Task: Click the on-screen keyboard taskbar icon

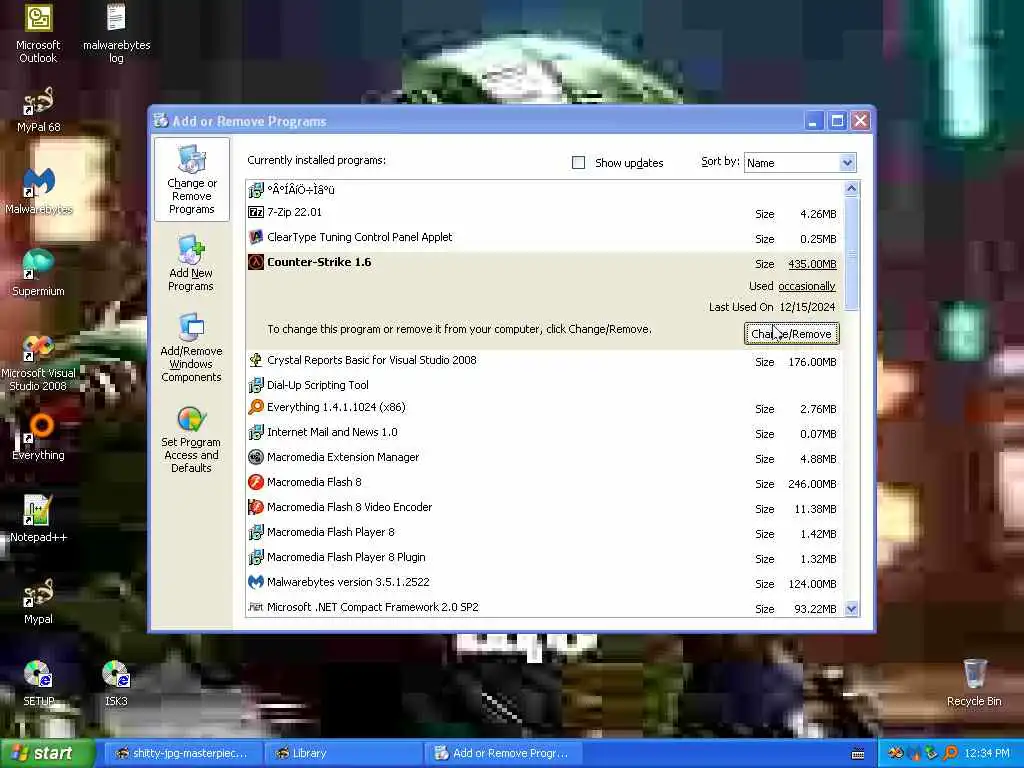Action: pos(858,754)
